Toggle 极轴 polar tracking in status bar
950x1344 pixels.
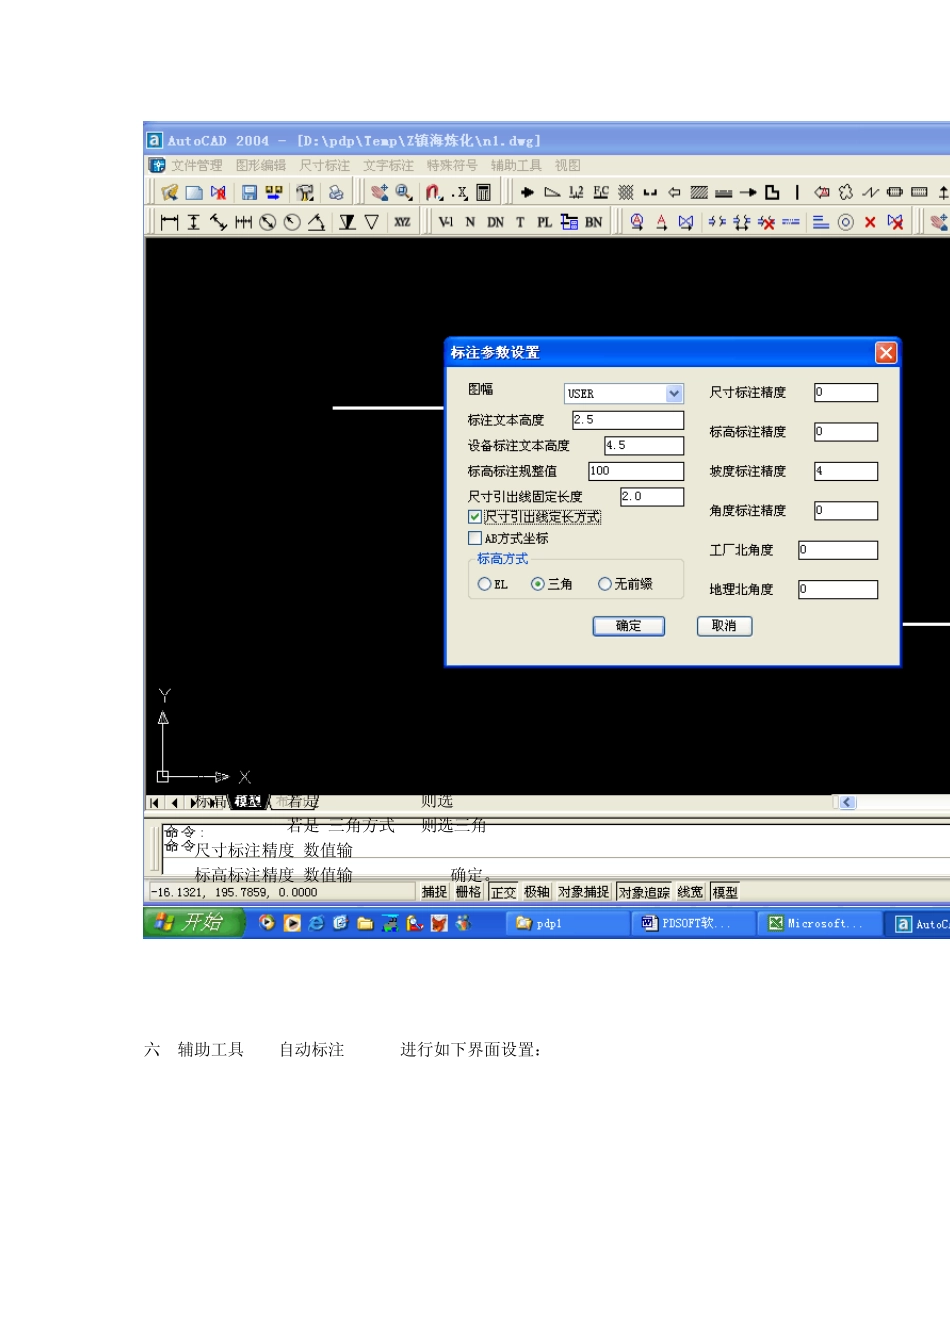click(x=537, y=892)
